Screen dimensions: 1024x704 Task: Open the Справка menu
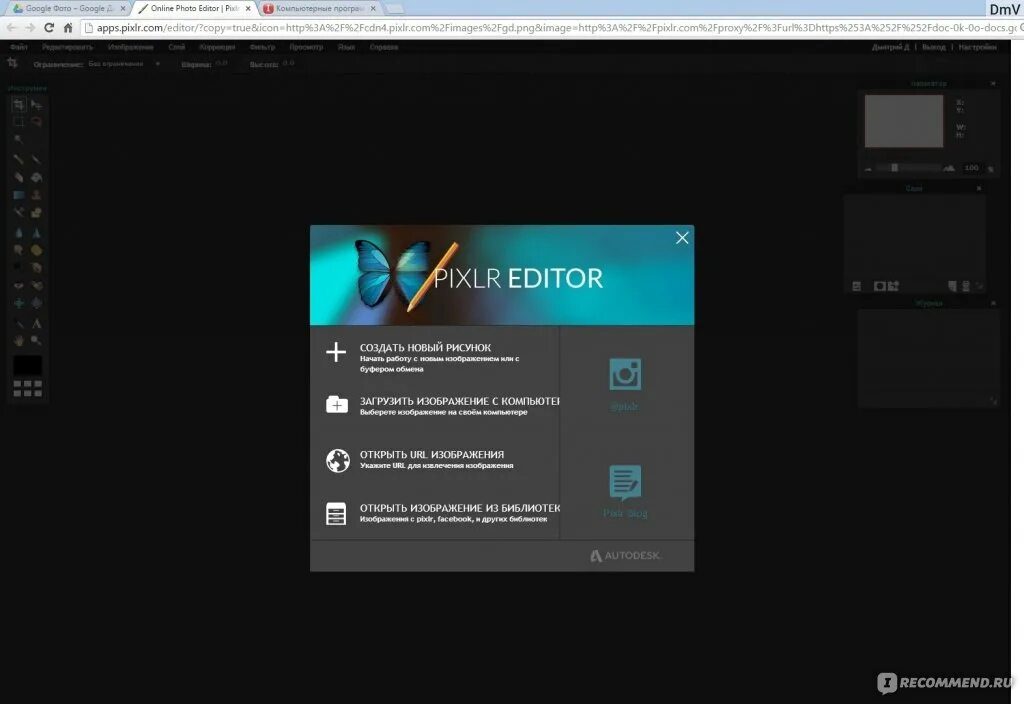384,47
